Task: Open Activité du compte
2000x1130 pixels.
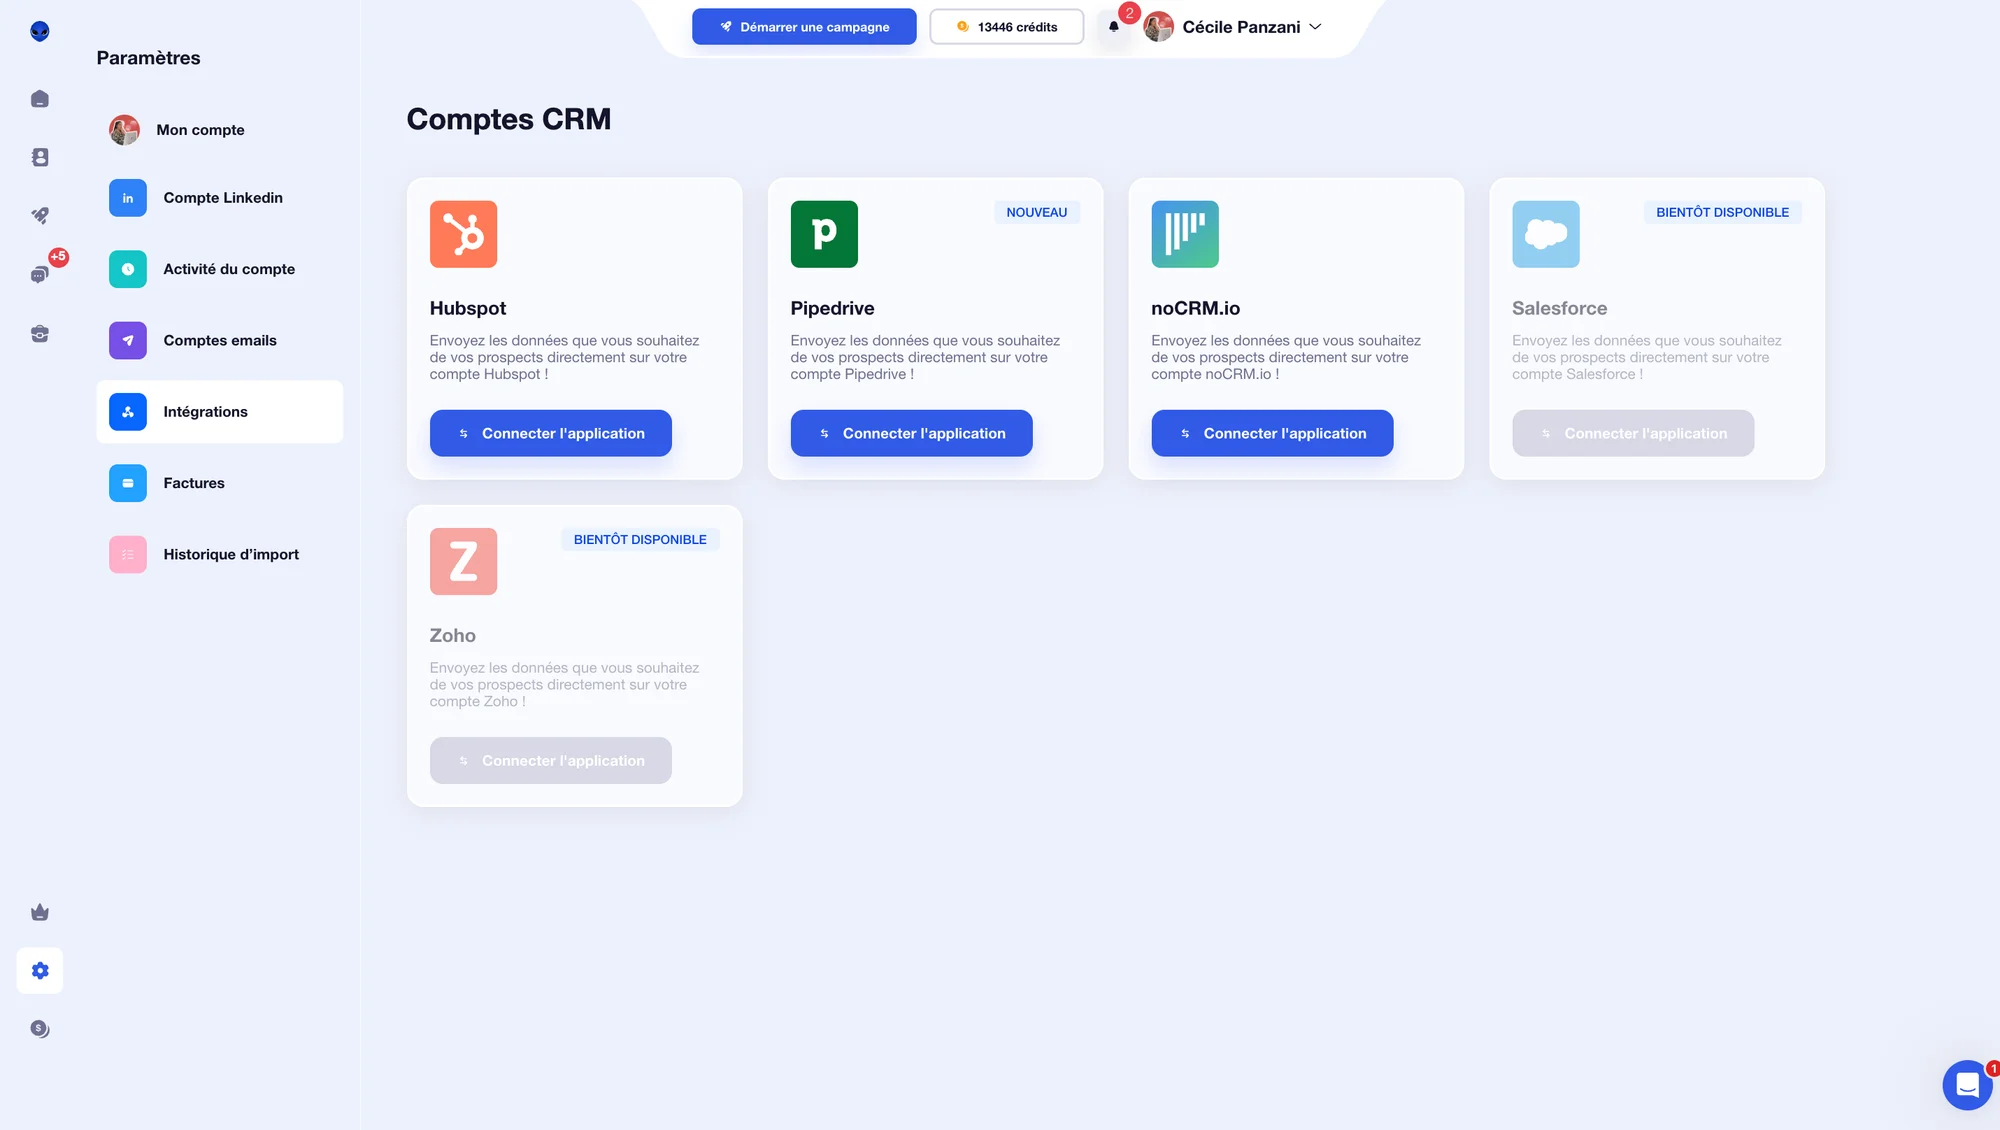Action: 220,269
